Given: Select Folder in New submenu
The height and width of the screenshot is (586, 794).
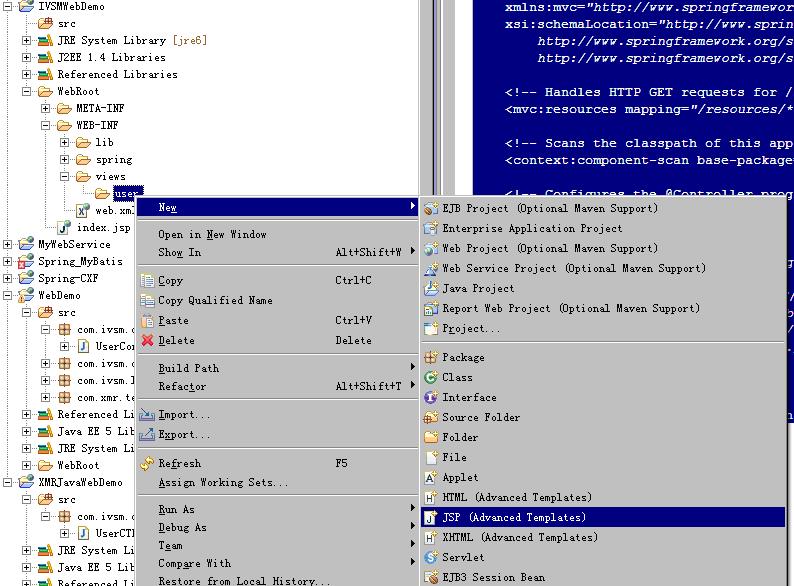Looking at the screenshot, I should 603,437.
